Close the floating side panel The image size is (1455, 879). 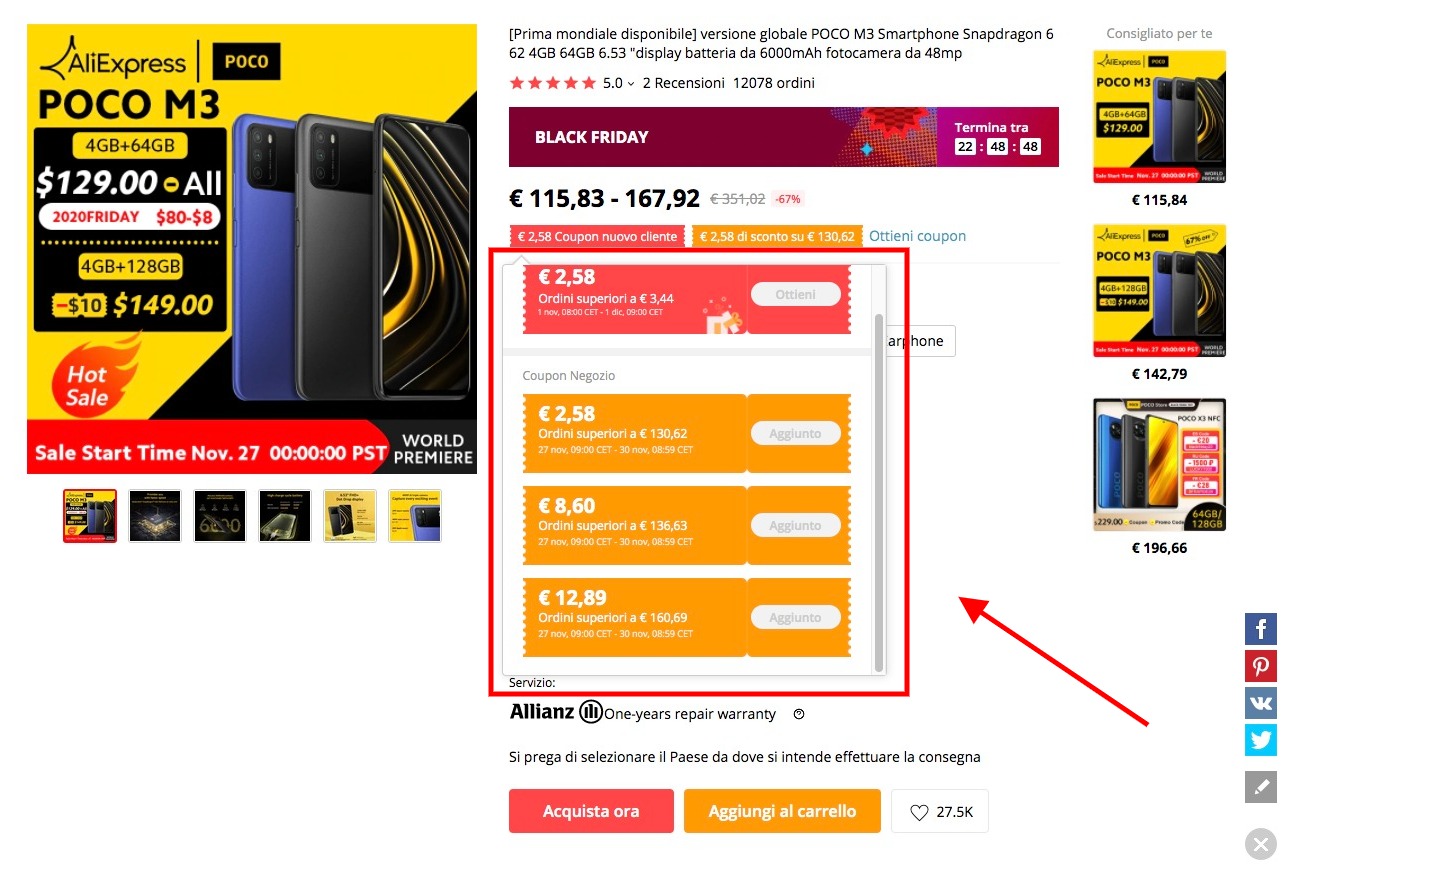(x=1260, y=844)
